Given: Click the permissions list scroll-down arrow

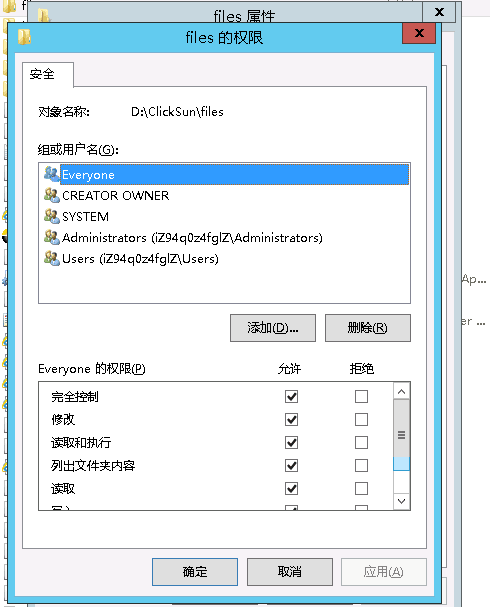Looking at the screenshot, I should coord(401,501).
